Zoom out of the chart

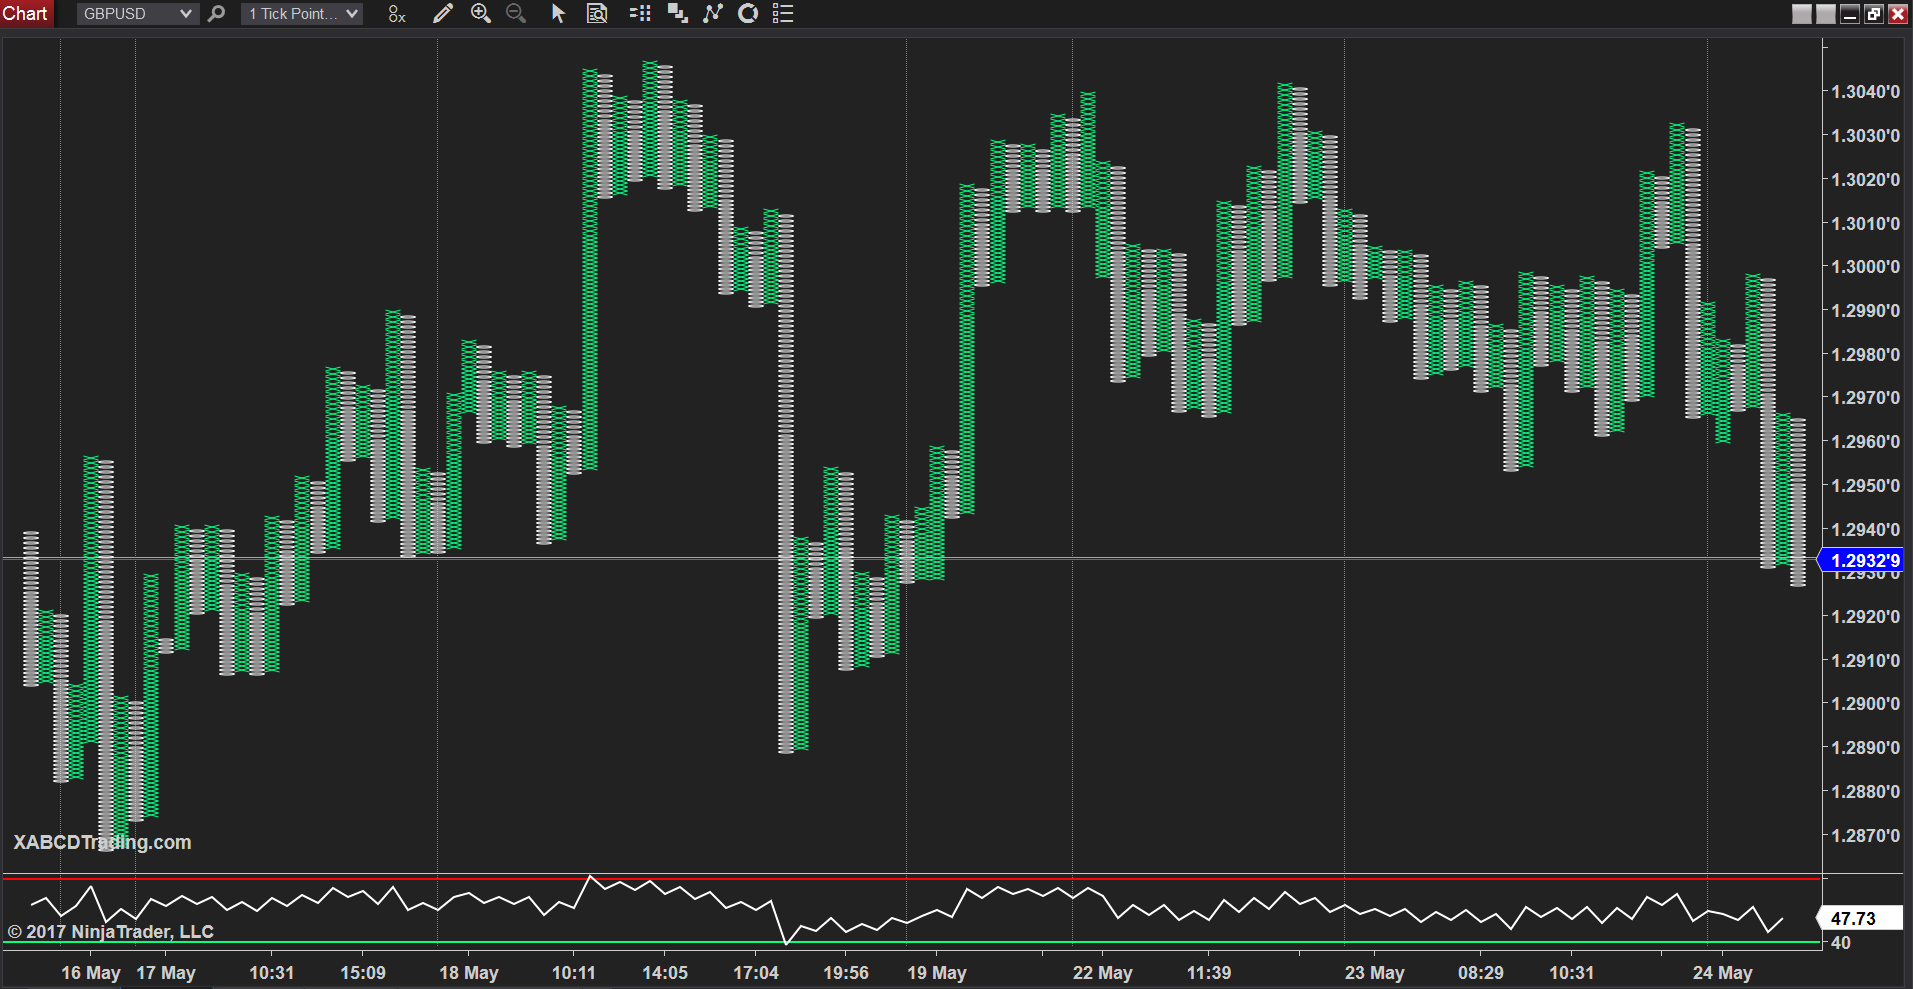click(x=516, y=14)
